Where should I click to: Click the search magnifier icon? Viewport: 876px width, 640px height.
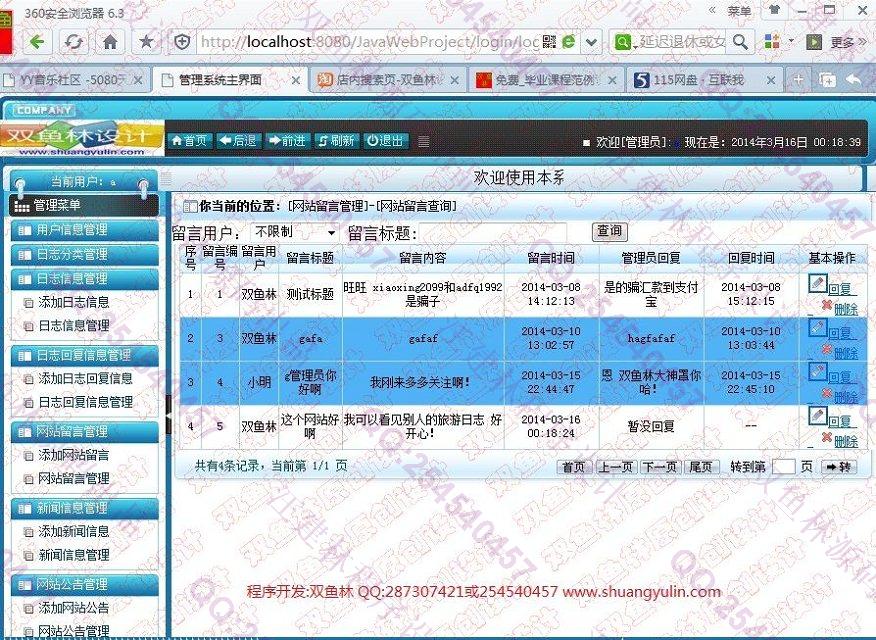click(x=740, y=41)
